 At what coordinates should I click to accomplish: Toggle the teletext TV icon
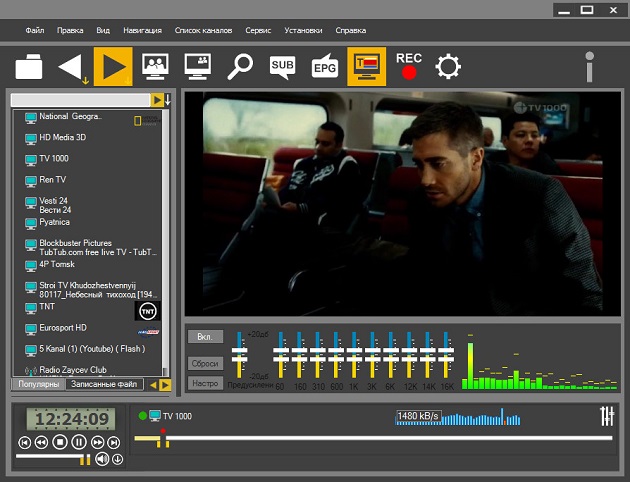click(366, 66)
